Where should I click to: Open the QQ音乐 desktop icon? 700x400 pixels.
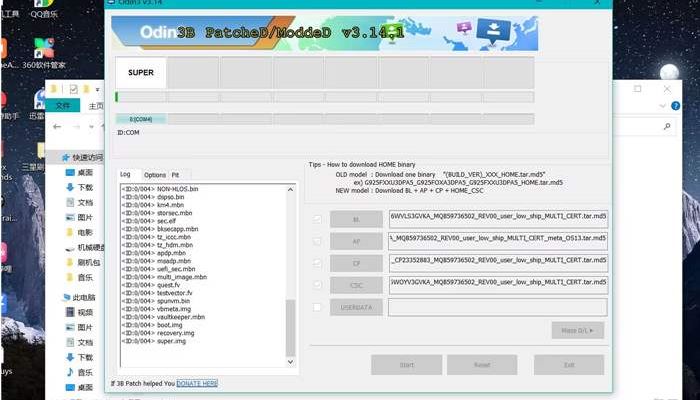[x=44, y=8]
